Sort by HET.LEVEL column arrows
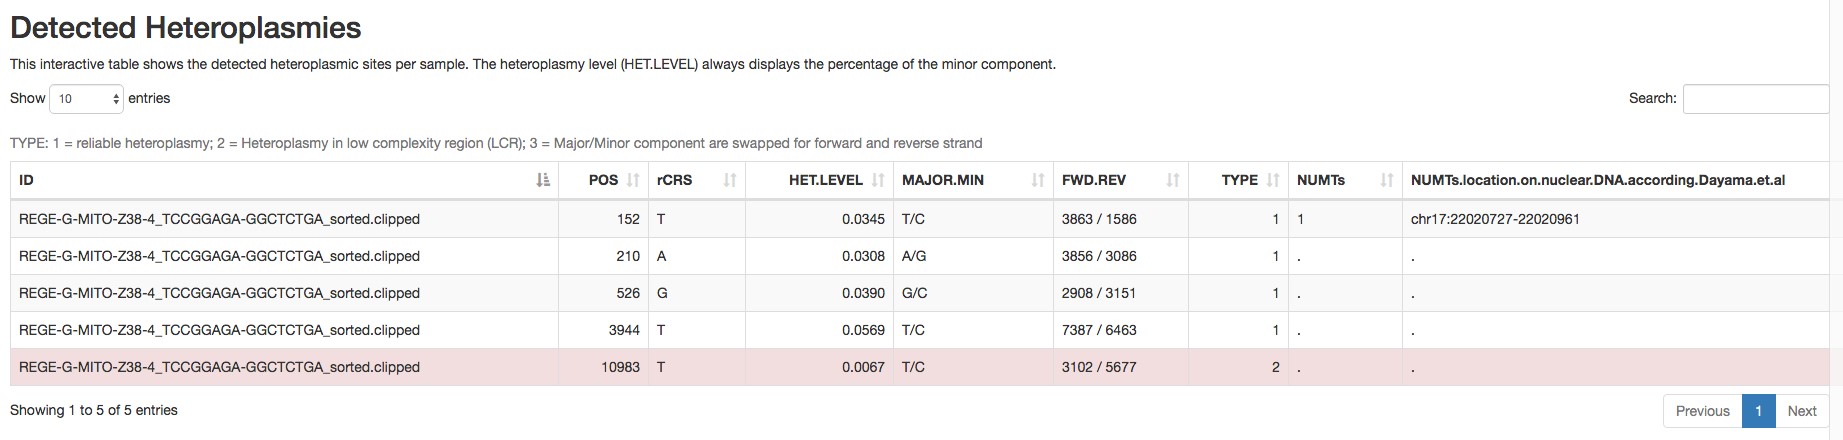This screenshot has height=440, width=1843. pos(878,180)
